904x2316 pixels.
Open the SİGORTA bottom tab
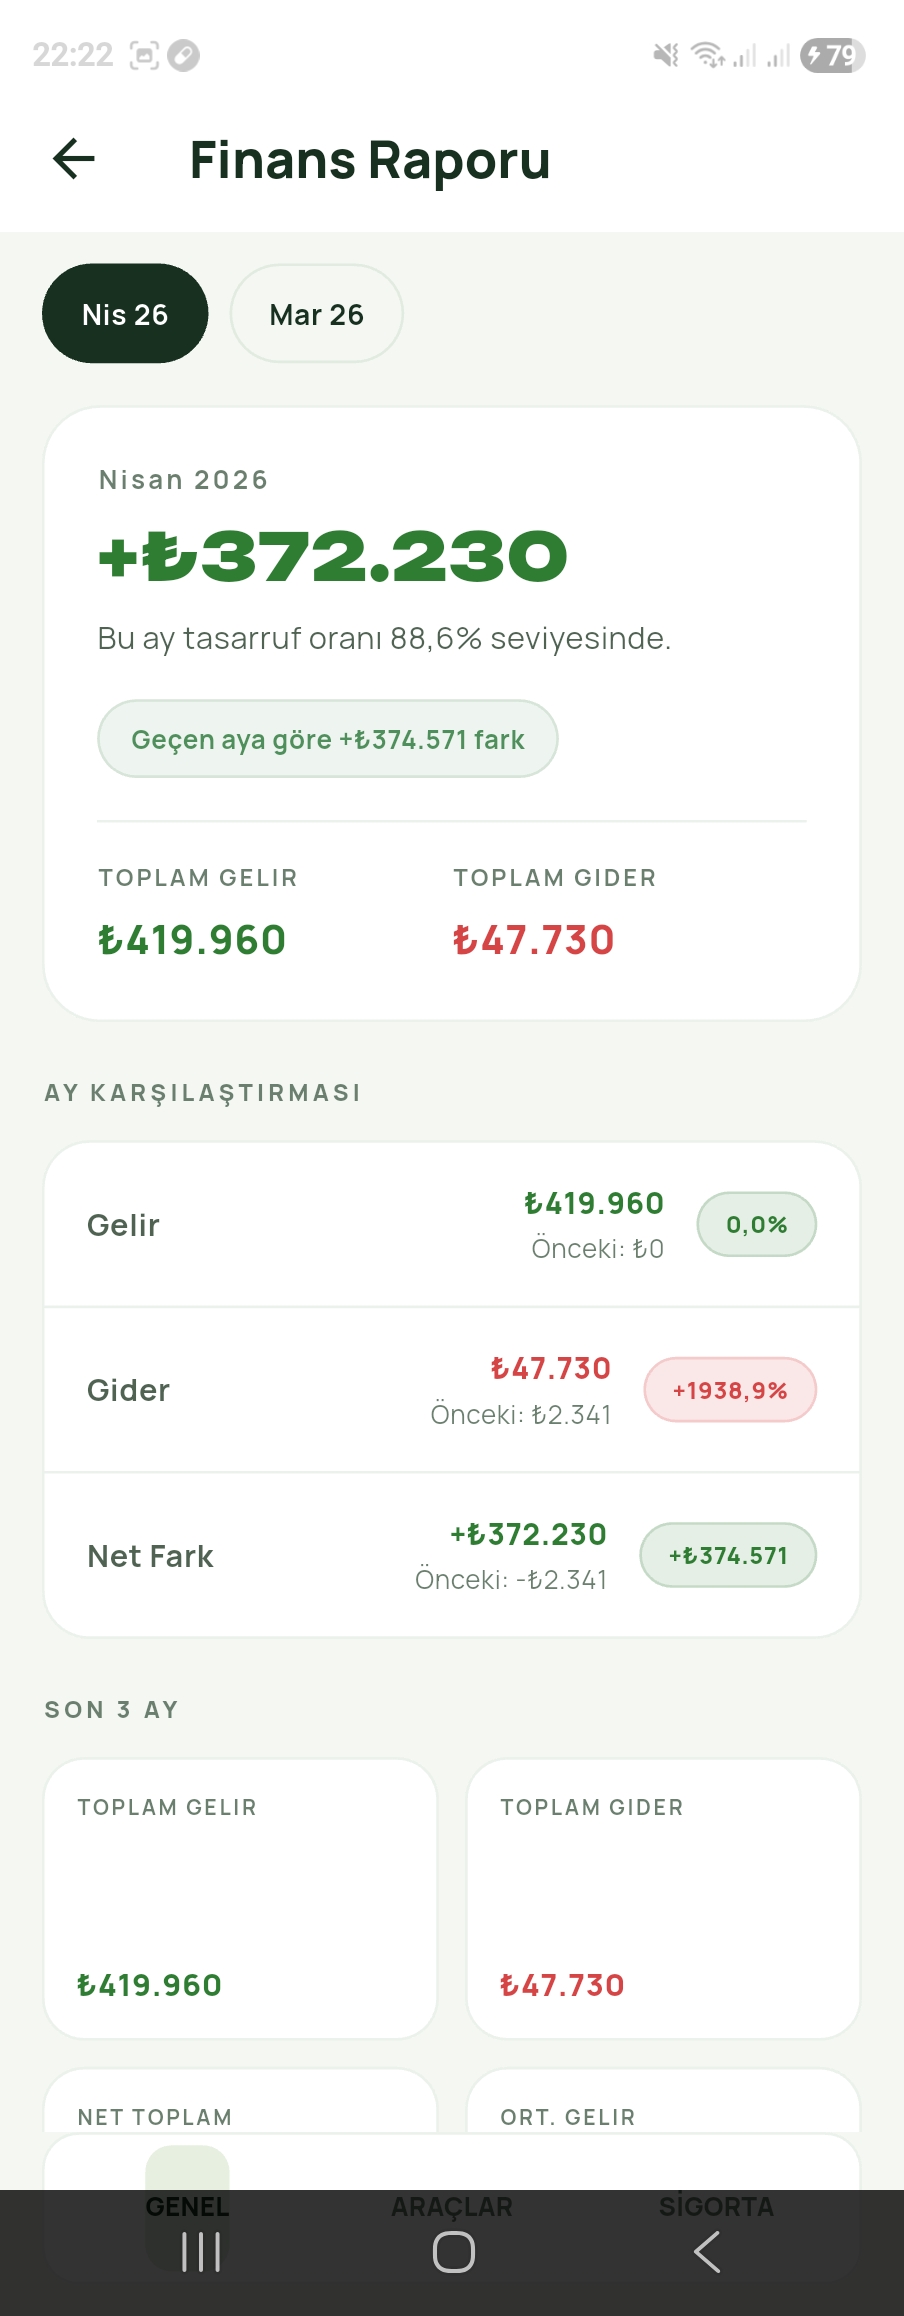716,2206
